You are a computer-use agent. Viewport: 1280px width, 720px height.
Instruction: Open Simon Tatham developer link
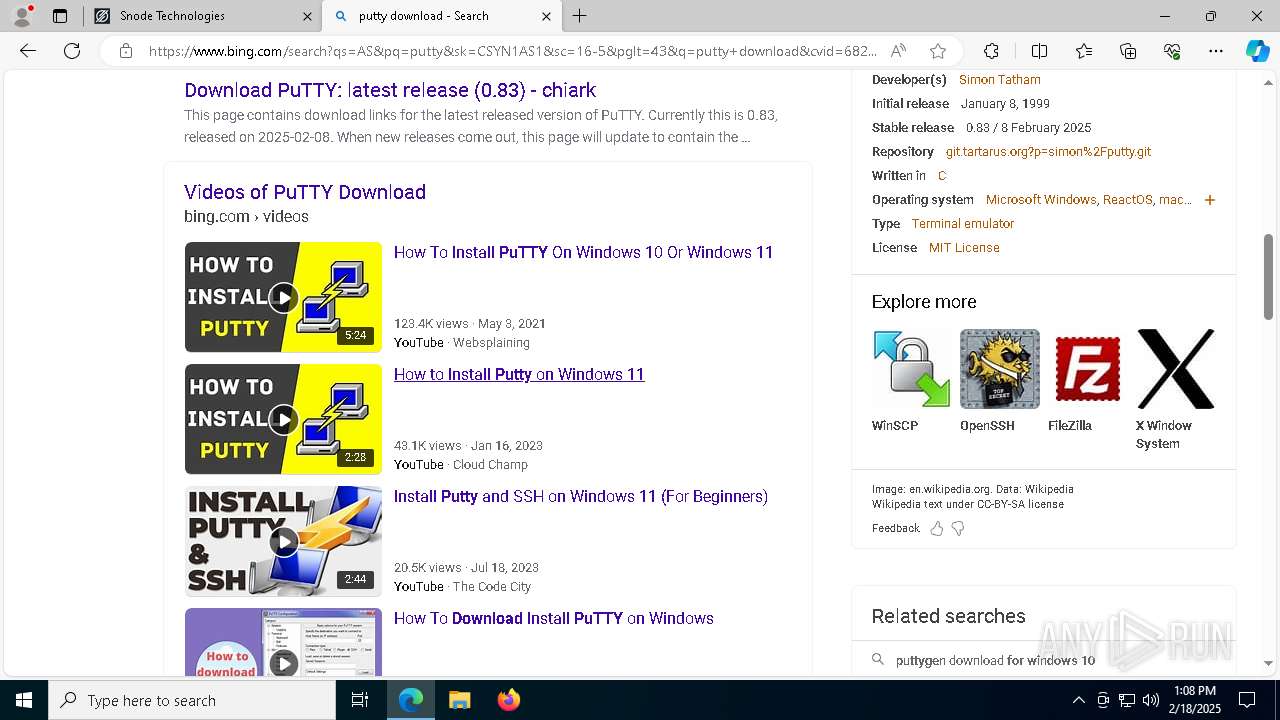[1000, 80]
